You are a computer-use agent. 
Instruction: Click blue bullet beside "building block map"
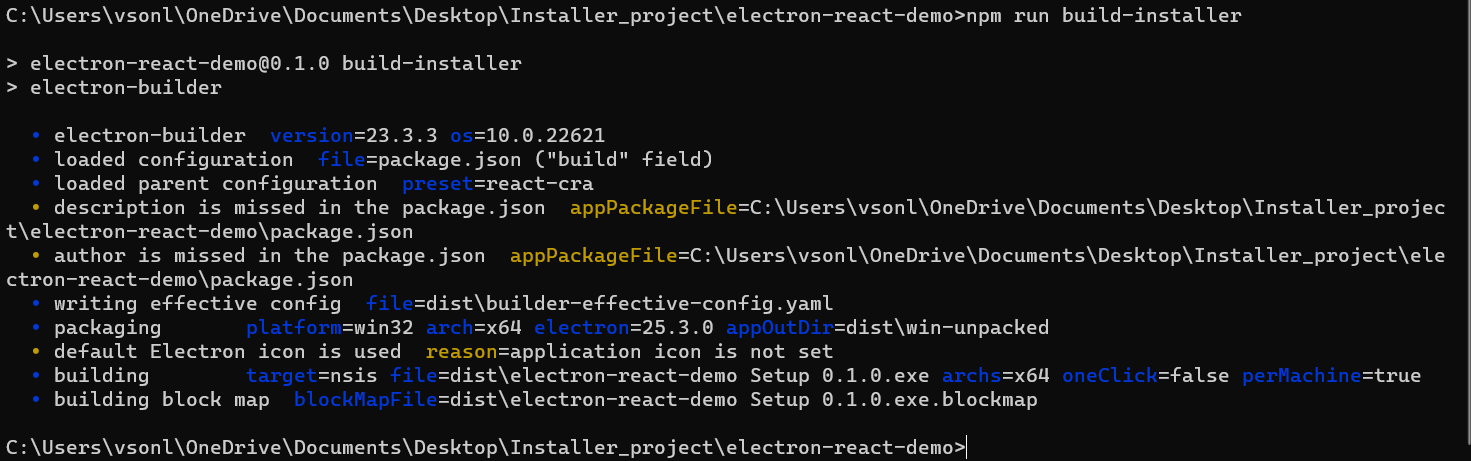[x=37, y=400]
